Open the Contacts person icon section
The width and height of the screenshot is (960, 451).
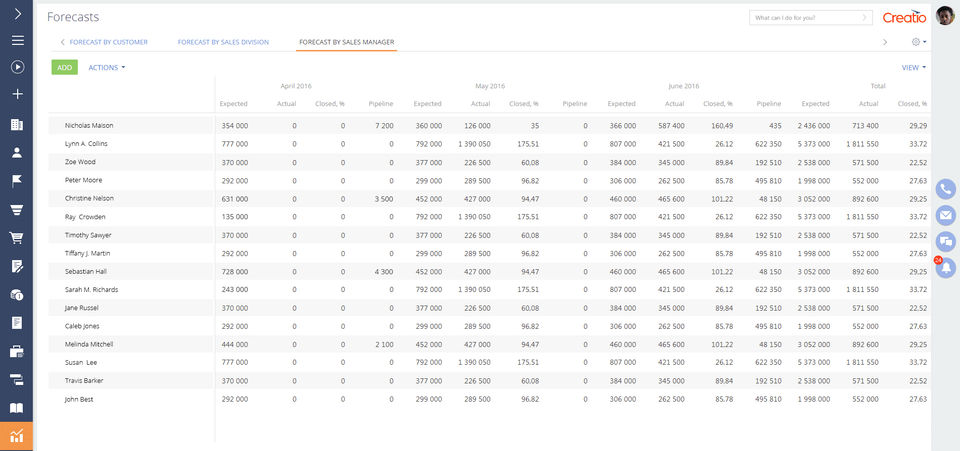(x=16, y=153)
